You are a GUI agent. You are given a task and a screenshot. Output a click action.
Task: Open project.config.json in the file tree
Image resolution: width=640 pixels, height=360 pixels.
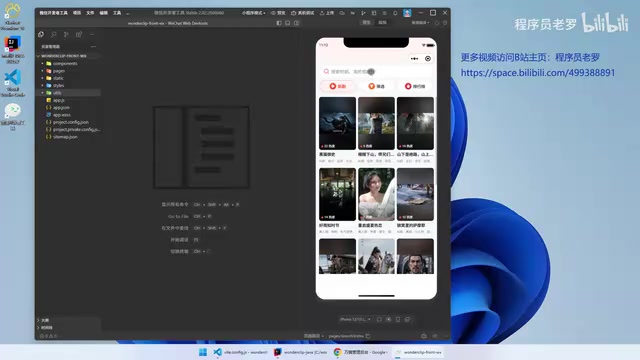coord(71,122)
